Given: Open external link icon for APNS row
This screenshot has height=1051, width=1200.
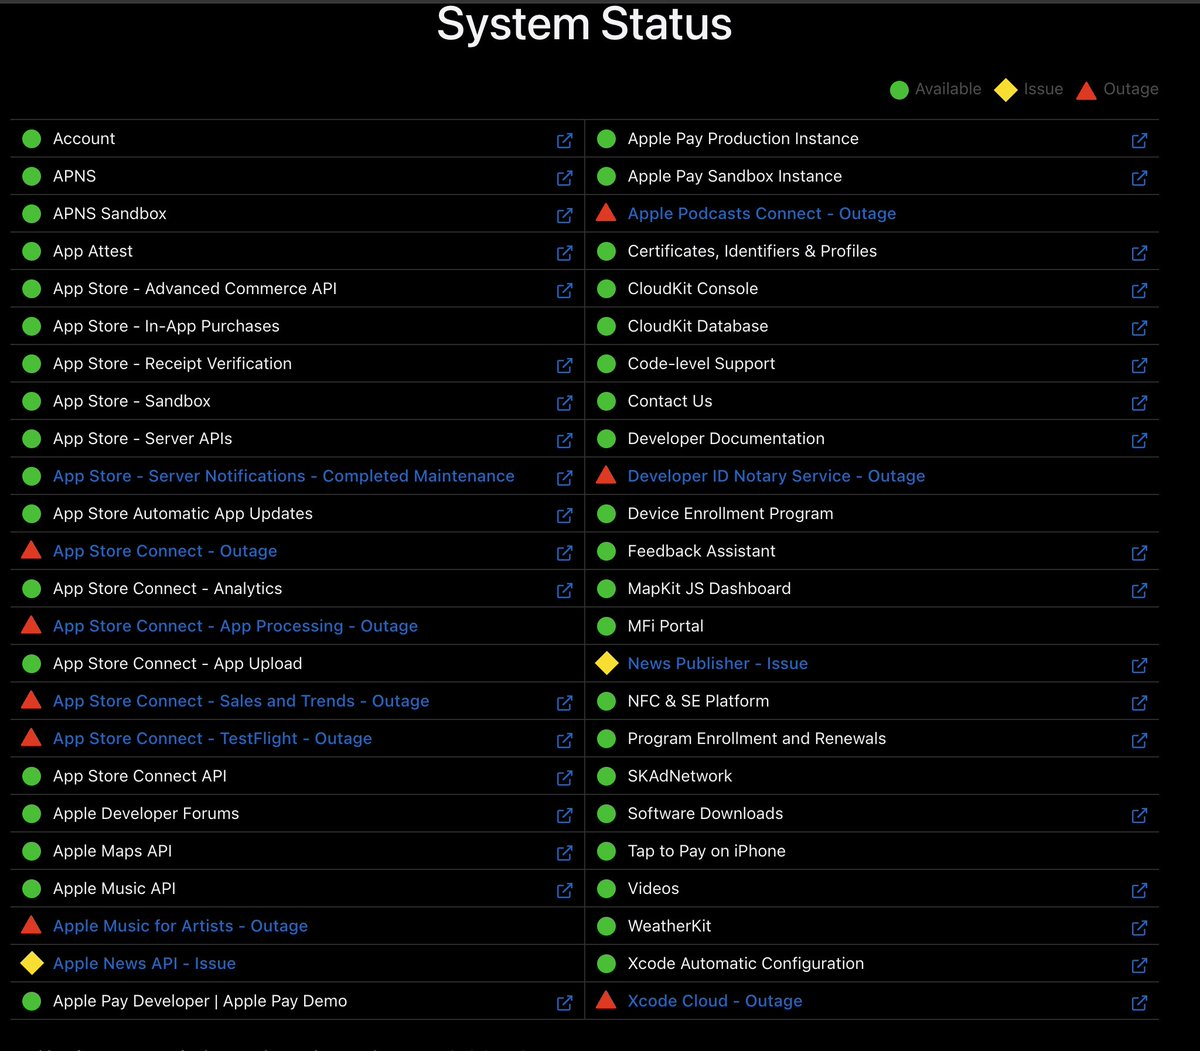Looking at the screenshot, I should 564,177.
